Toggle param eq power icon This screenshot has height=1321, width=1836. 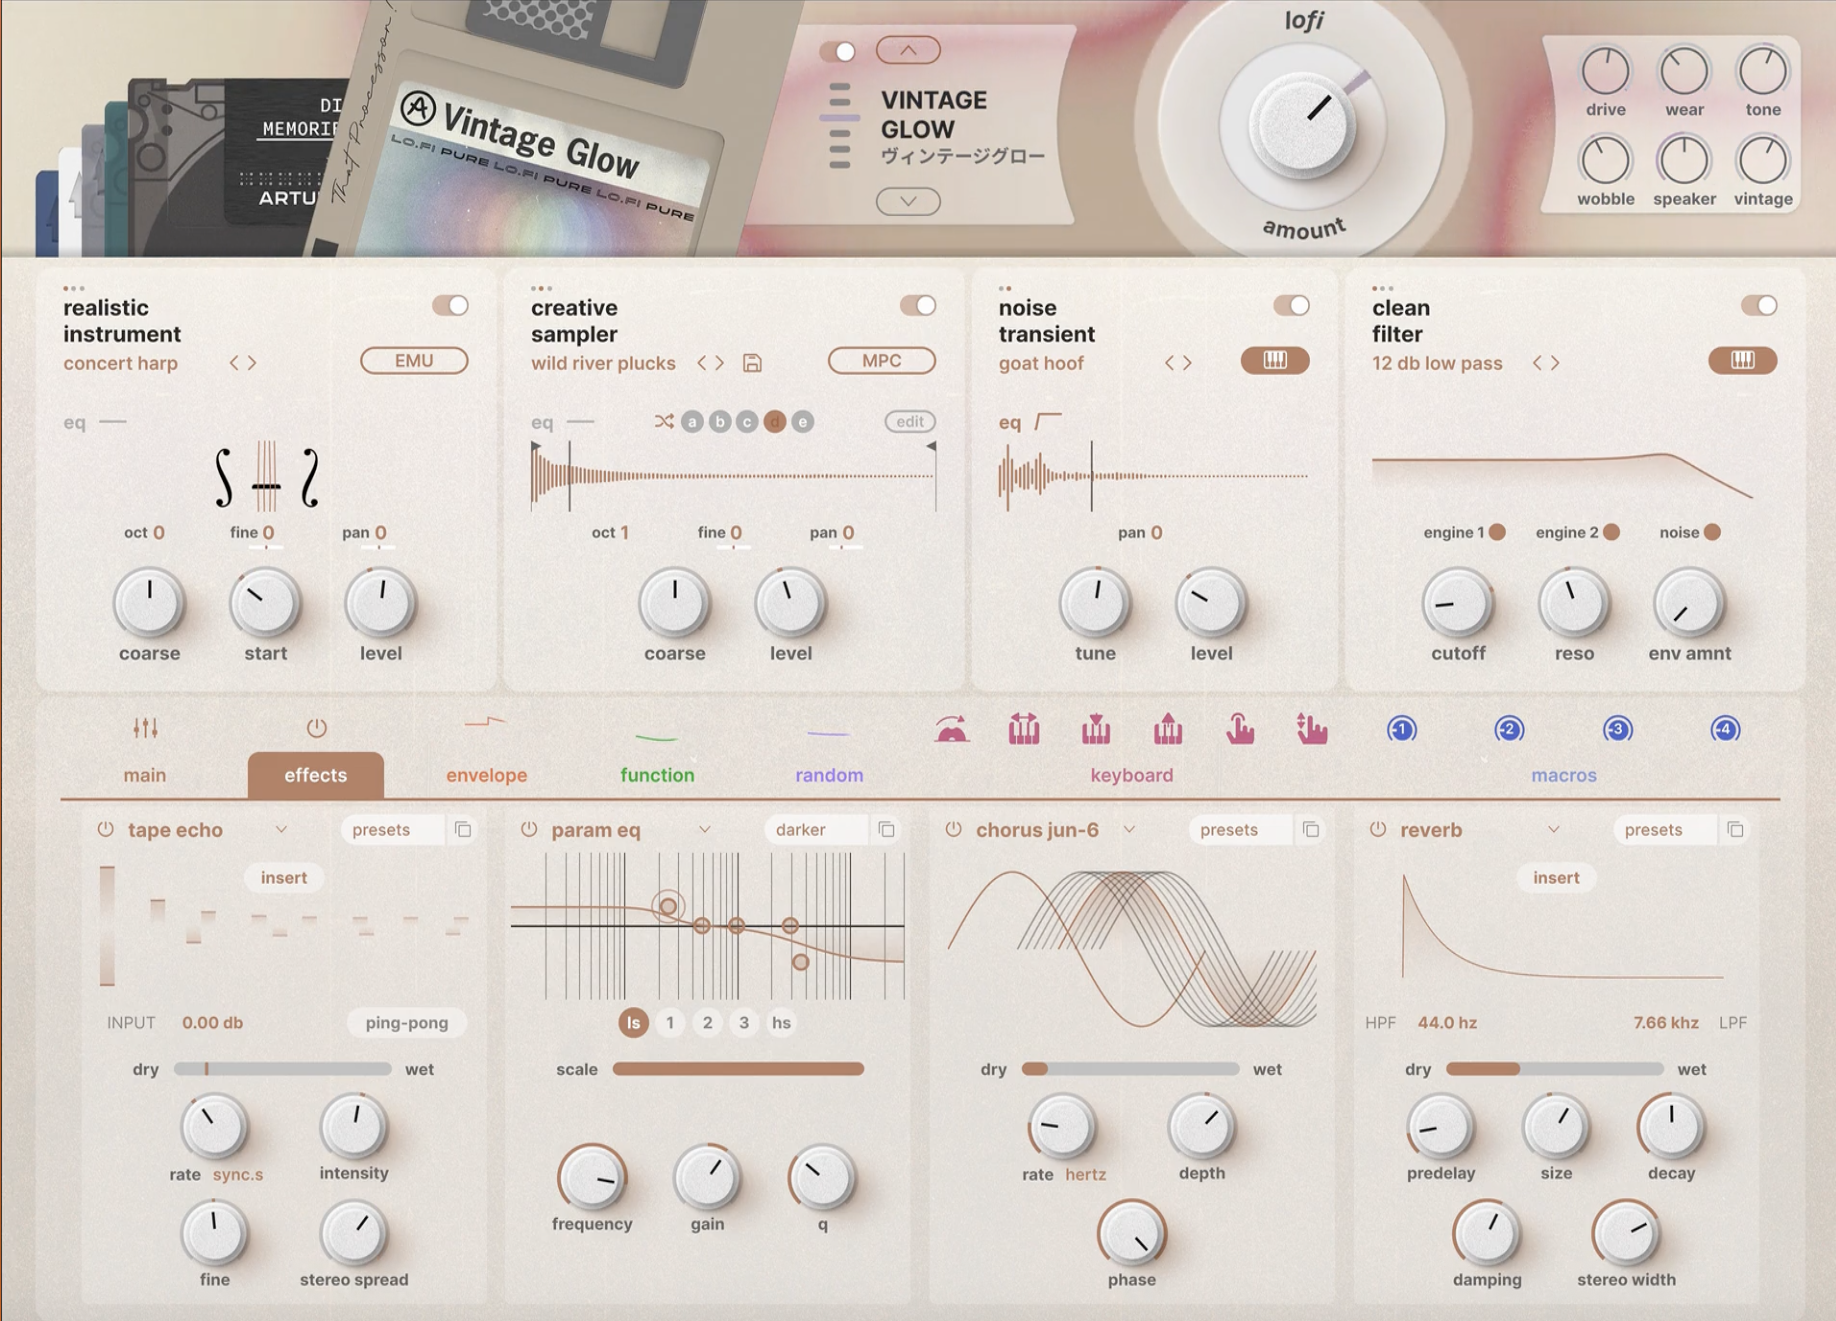(x=529, y=829)
